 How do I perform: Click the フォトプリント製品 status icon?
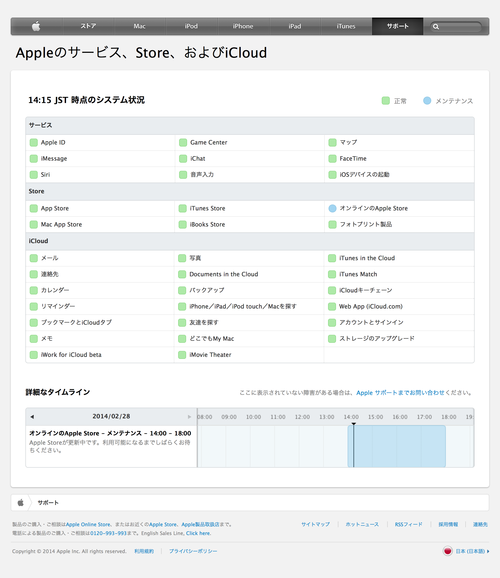pos(332,224)
